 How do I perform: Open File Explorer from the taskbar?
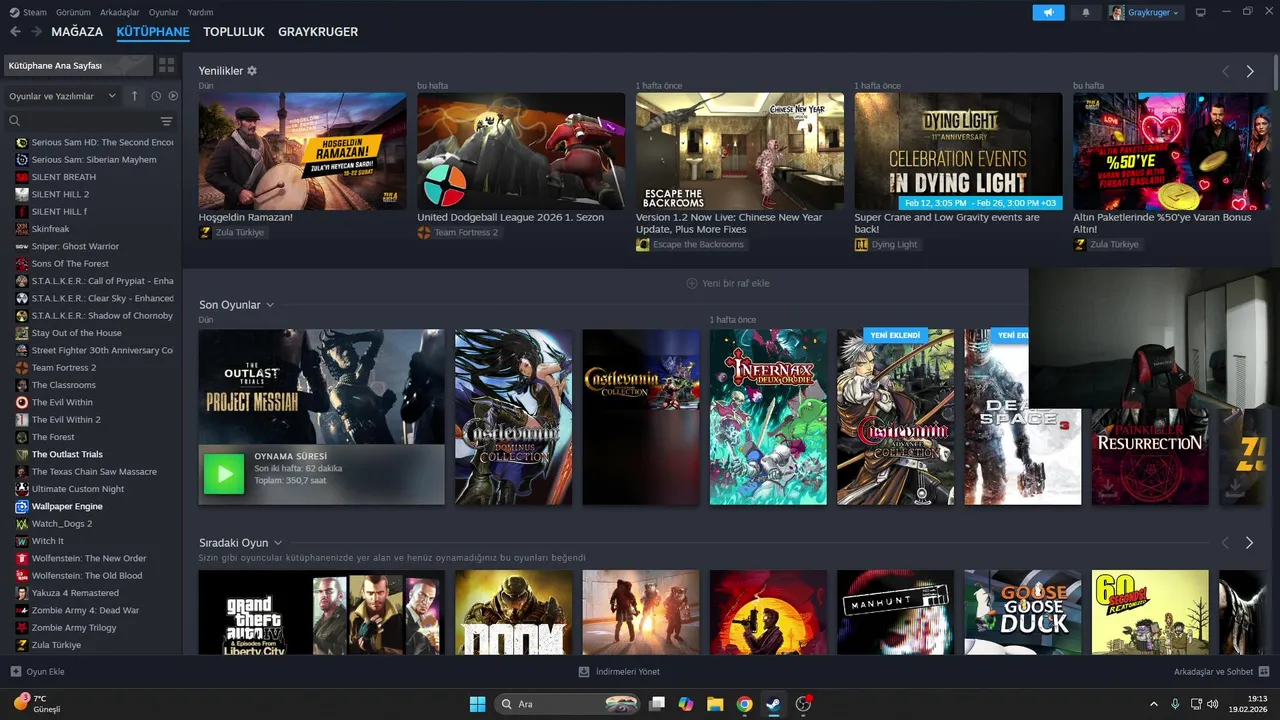pos(715,704)
